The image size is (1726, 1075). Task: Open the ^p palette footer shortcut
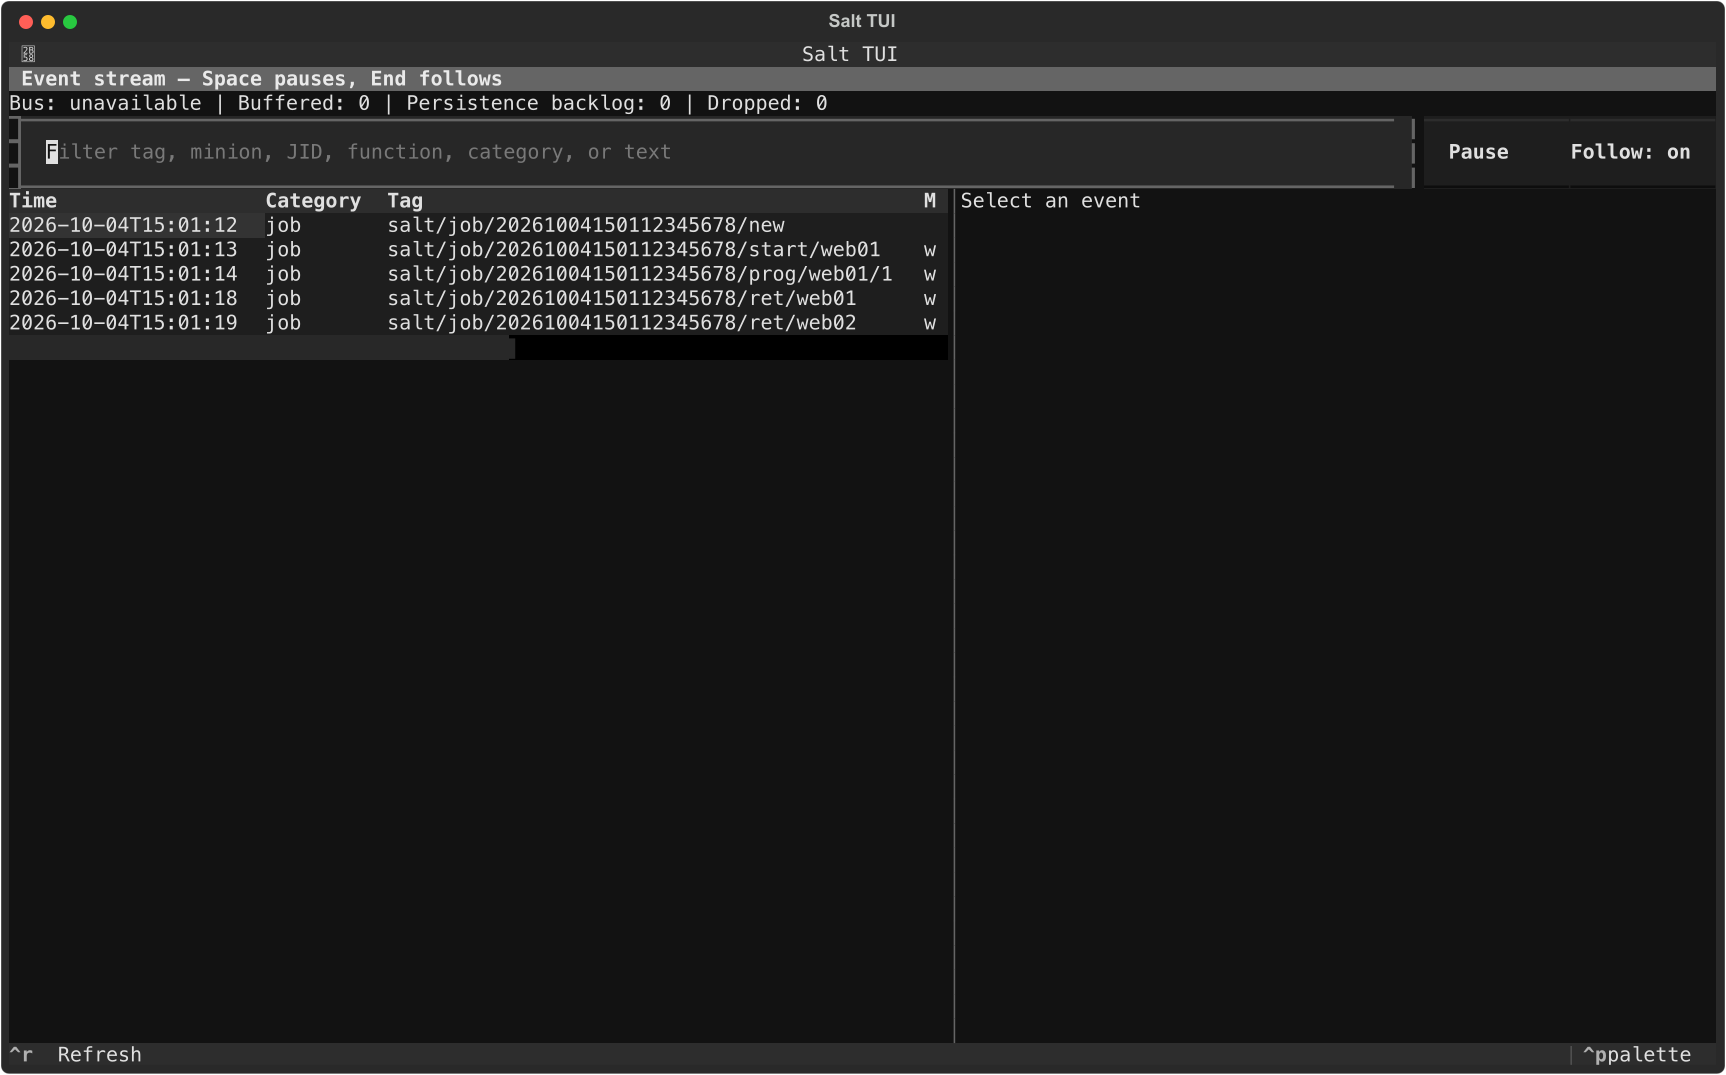click(x=1637, y=1055)
